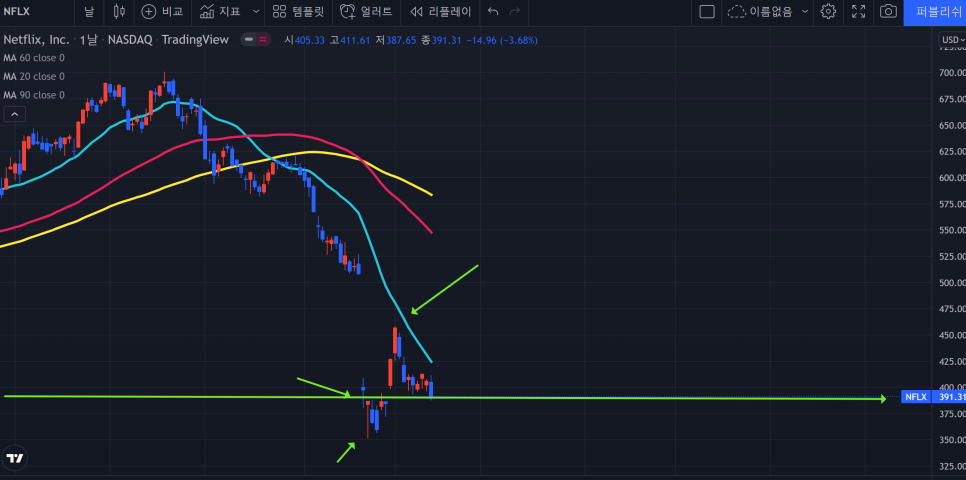This screenshot has height=480, width=966.
Task: Click the 405.33 open price value
Action: (309, 40)
